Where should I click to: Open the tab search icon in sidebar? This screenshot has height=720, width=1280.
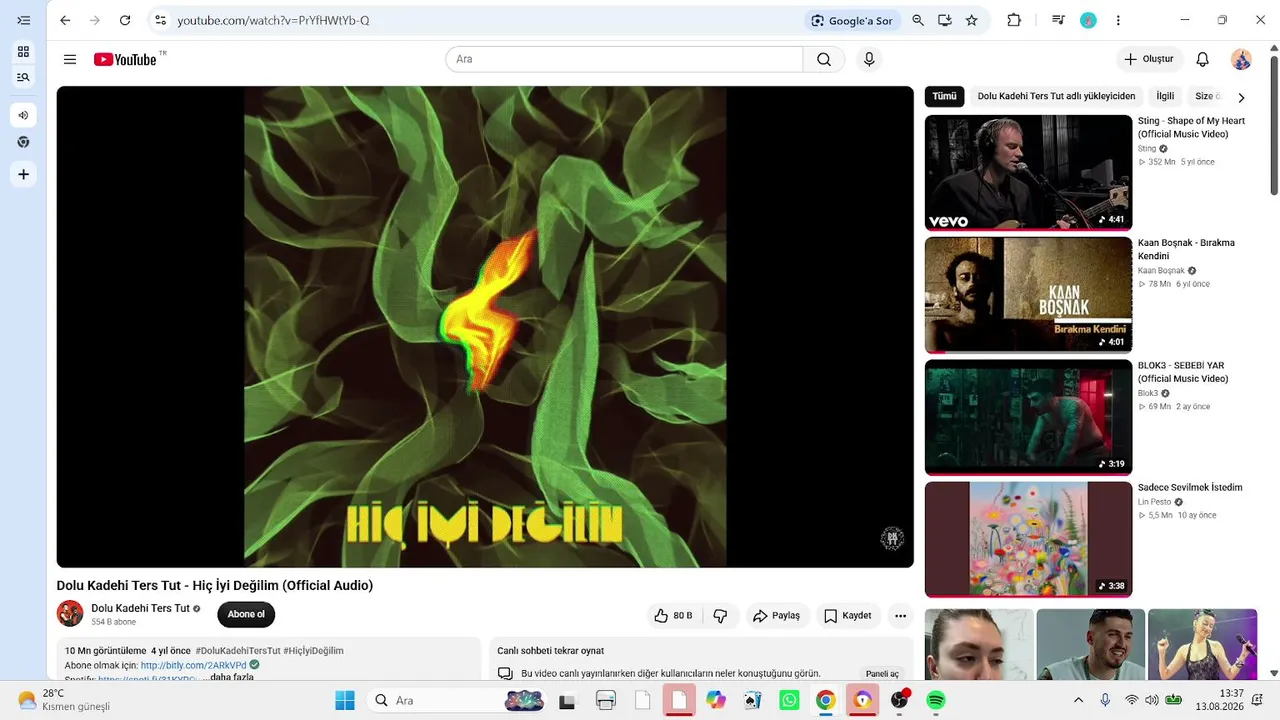[23, 77]
